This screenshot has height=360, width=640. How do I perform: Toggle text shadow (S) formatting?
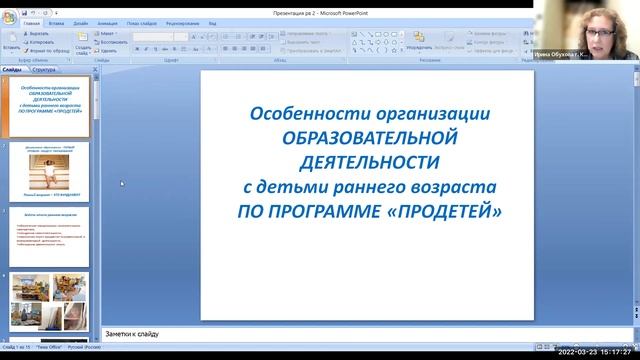[174, 49]
